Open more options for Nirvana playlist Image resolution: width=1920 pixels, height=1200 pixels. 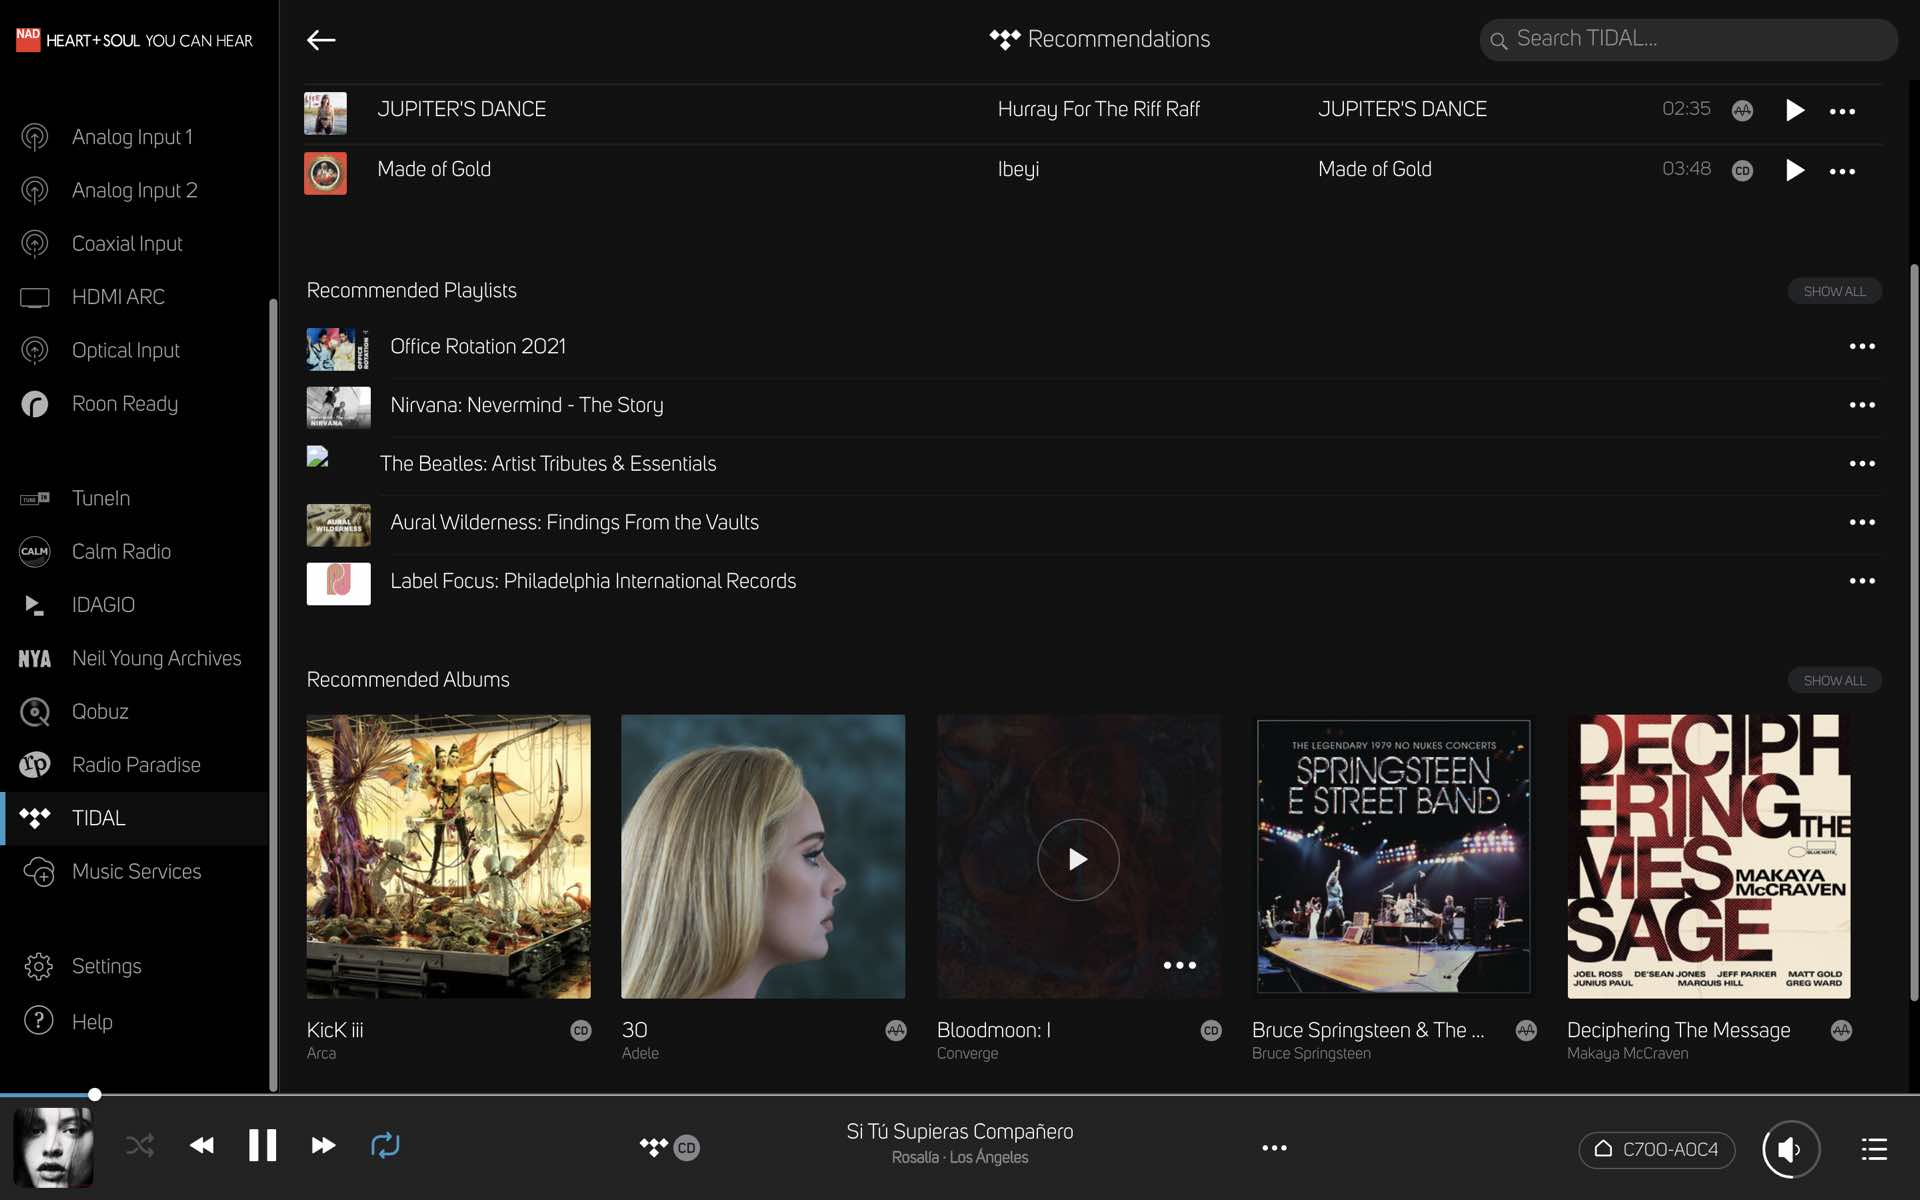1862,405
